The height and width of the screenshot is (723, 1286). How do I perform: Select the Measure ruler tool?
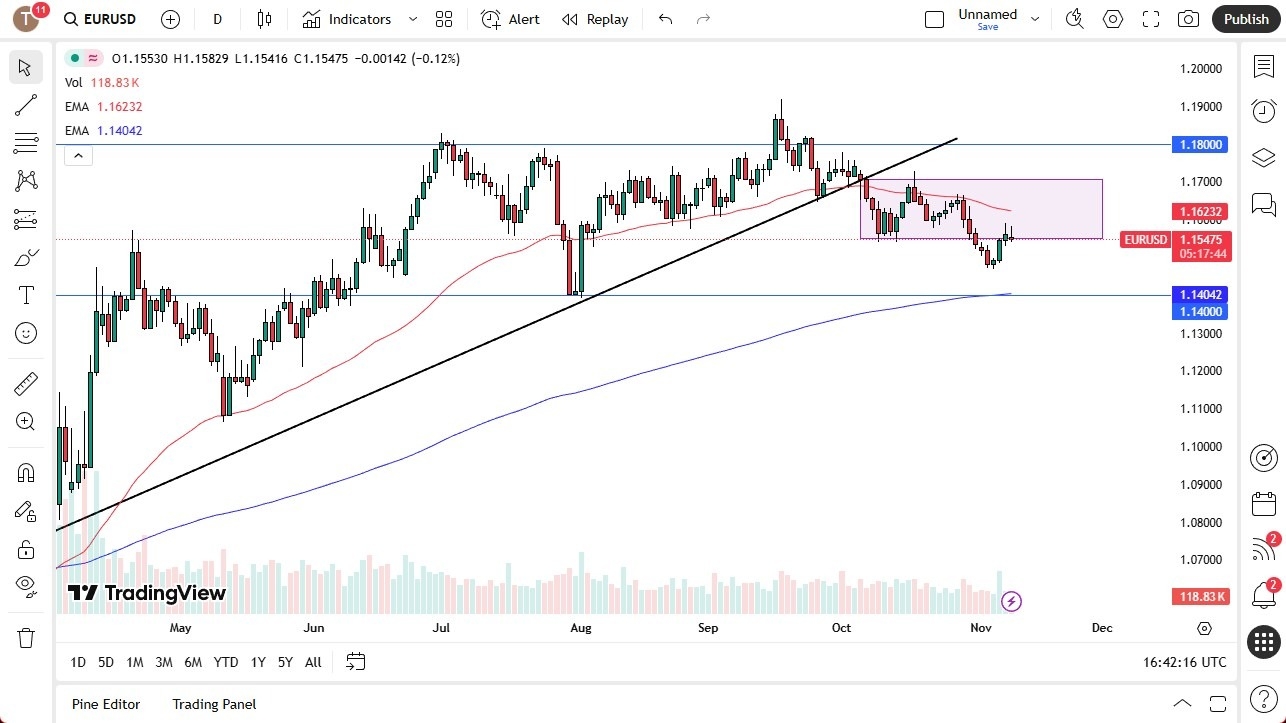click(26, 383)
